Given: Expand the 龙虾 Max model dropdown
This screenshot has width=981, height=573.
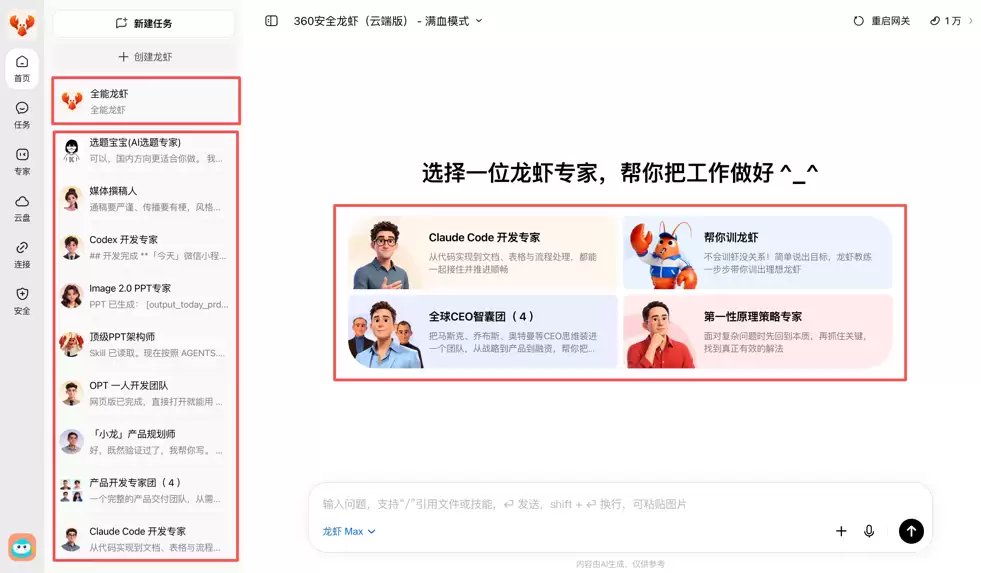Looking at the screenshot, I should 348,531.
